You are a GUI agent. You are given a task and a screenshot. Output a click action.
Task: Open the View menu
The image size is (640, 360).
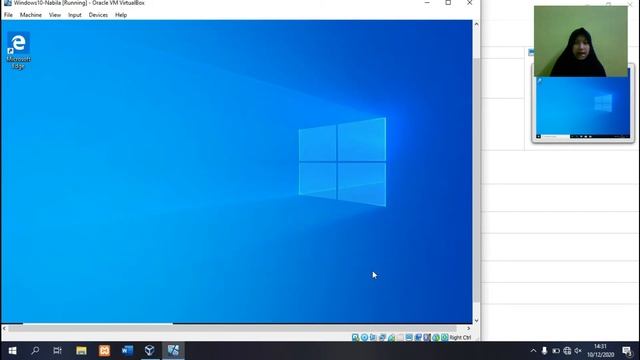click(55, 15)
